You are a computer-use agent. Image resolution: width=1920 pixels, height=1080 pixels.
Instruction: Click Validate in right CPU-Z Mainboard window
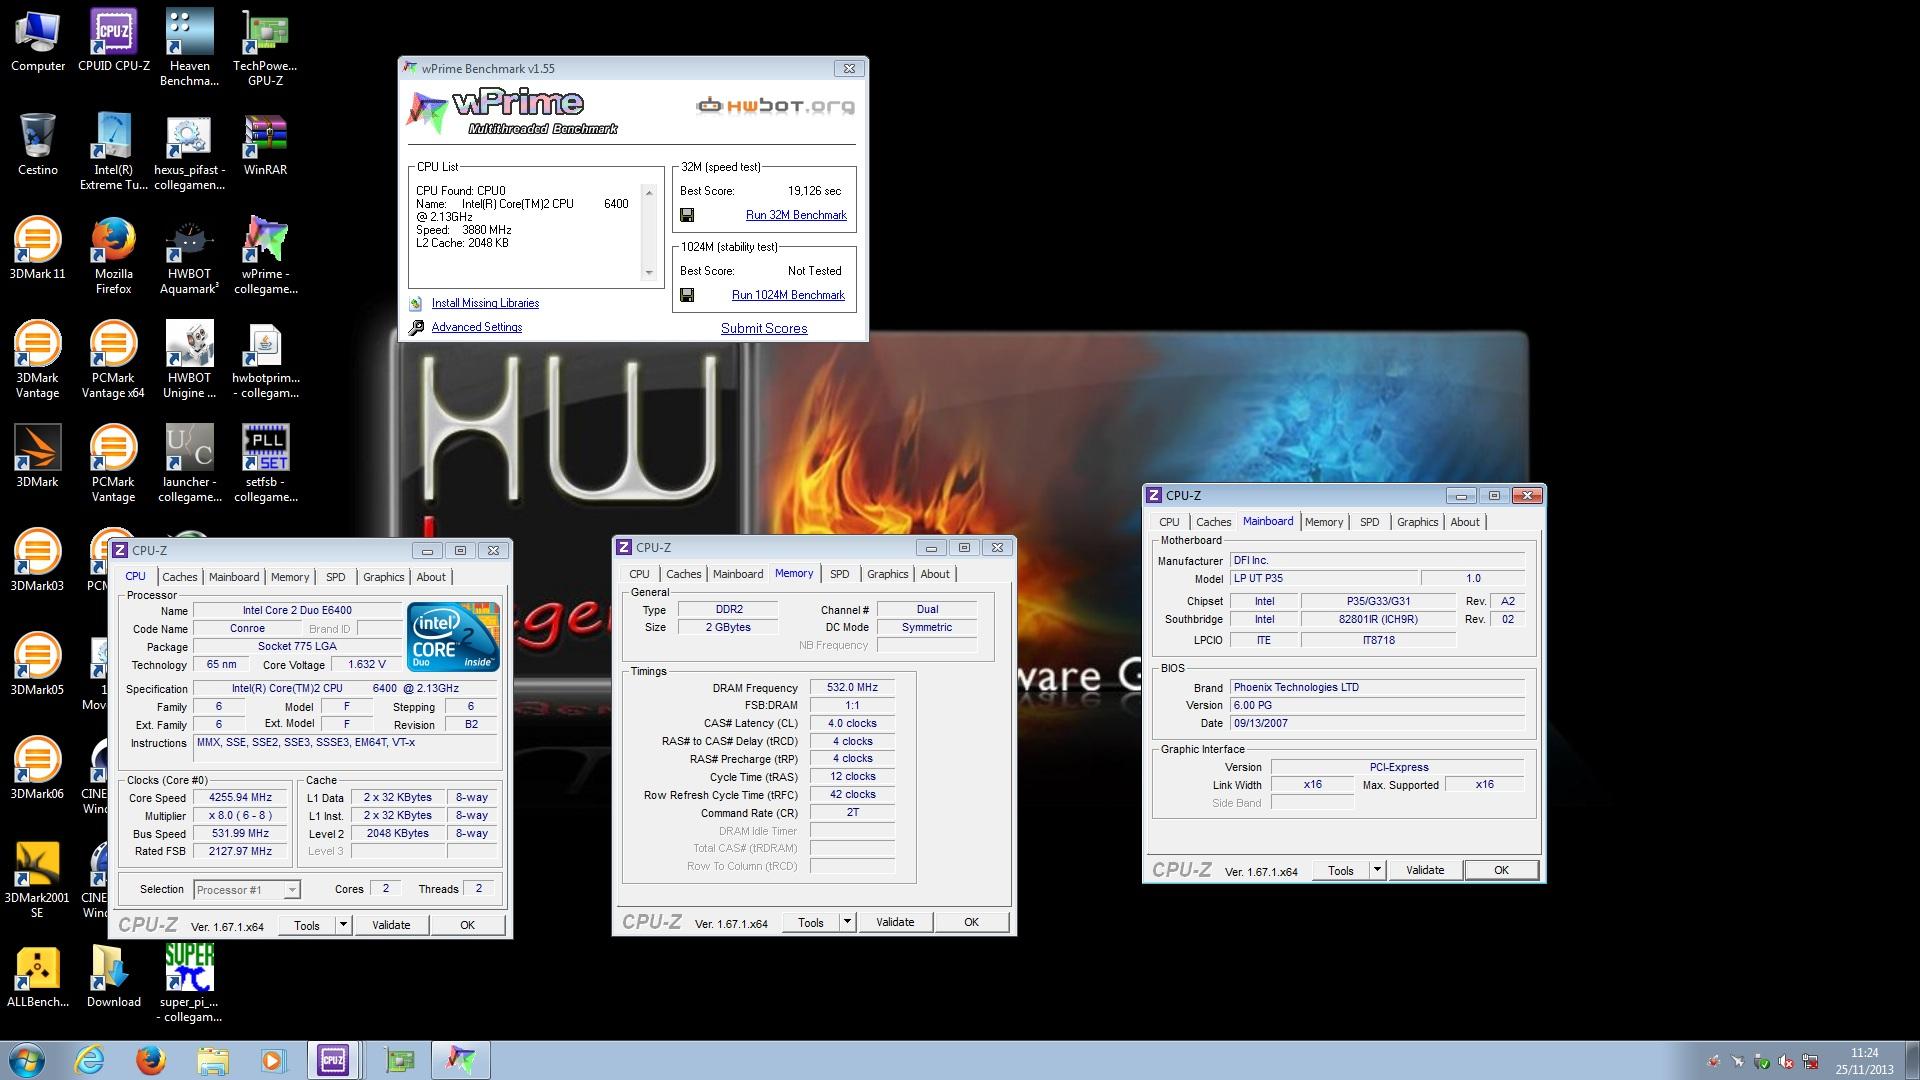coord(1425,870)
